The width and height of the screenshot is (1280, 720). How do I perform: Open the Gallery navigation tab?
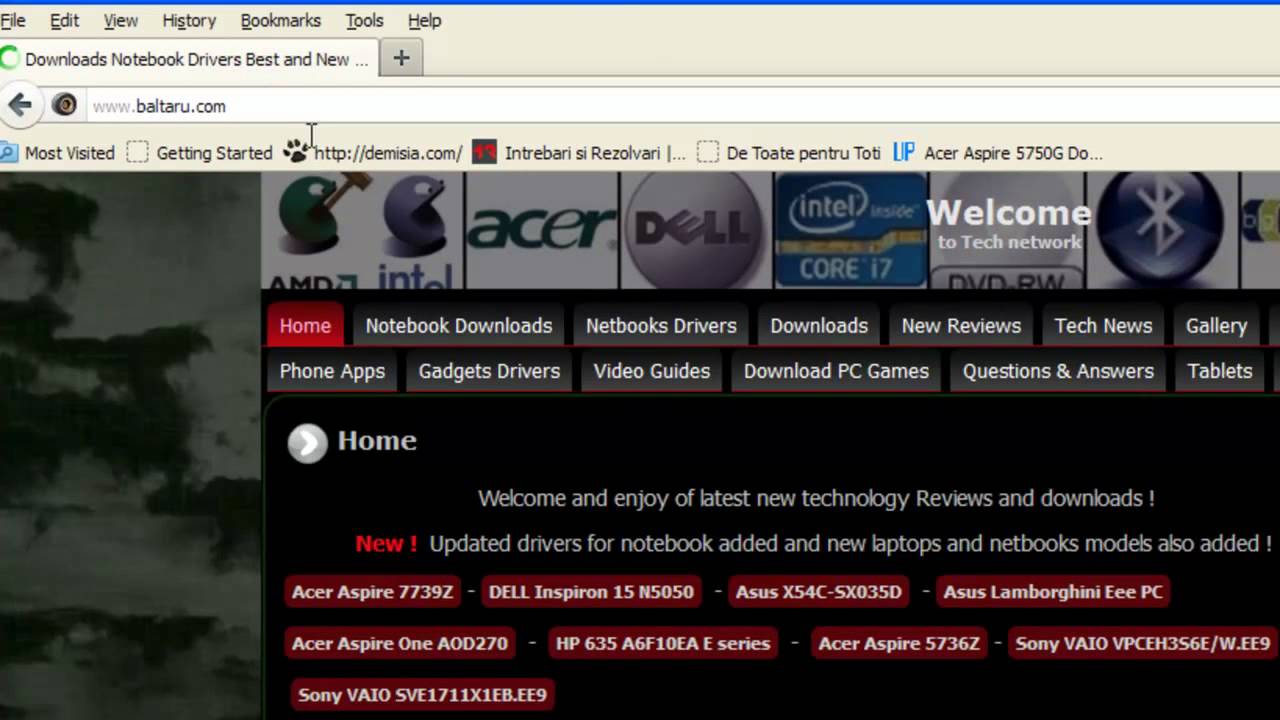pos(1216,326)
